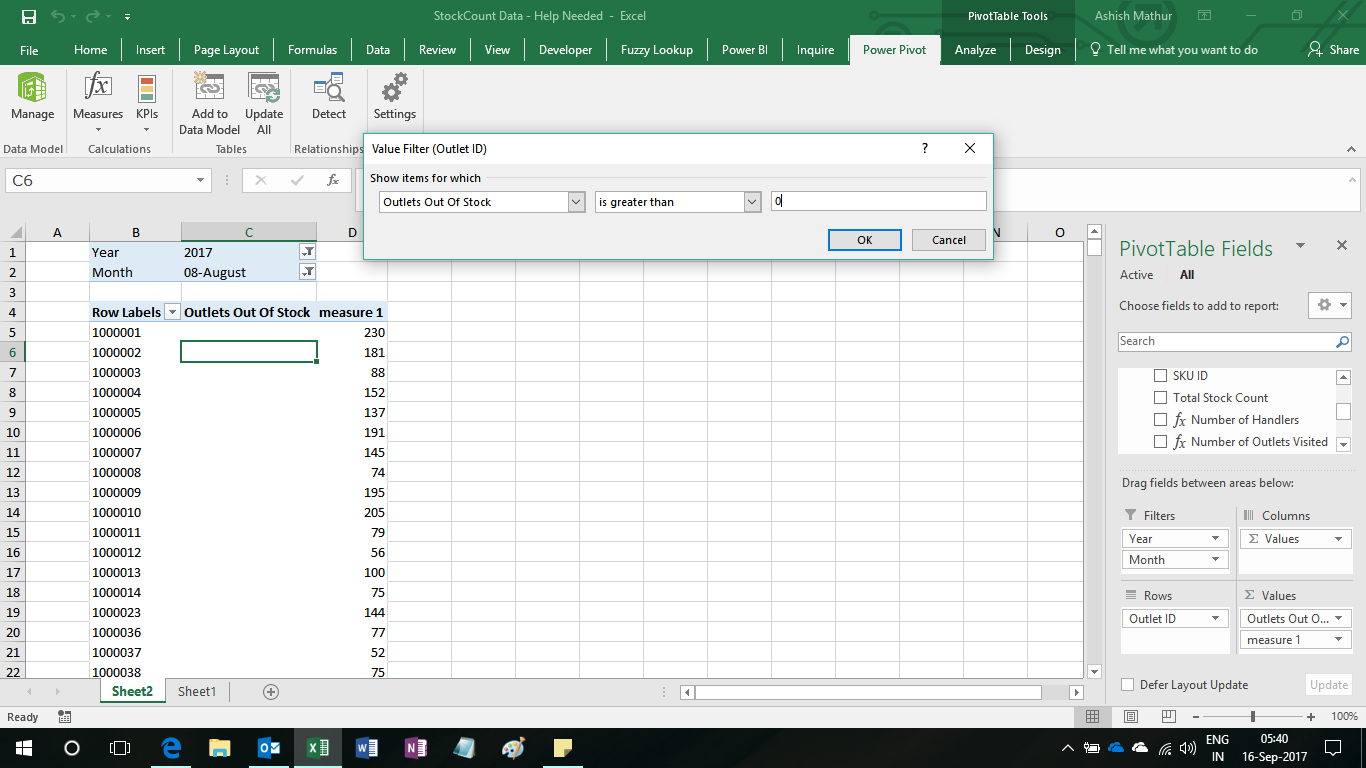Click zoom in plus button
This screenshot has height=768, width=1366.
[1311, 717]
